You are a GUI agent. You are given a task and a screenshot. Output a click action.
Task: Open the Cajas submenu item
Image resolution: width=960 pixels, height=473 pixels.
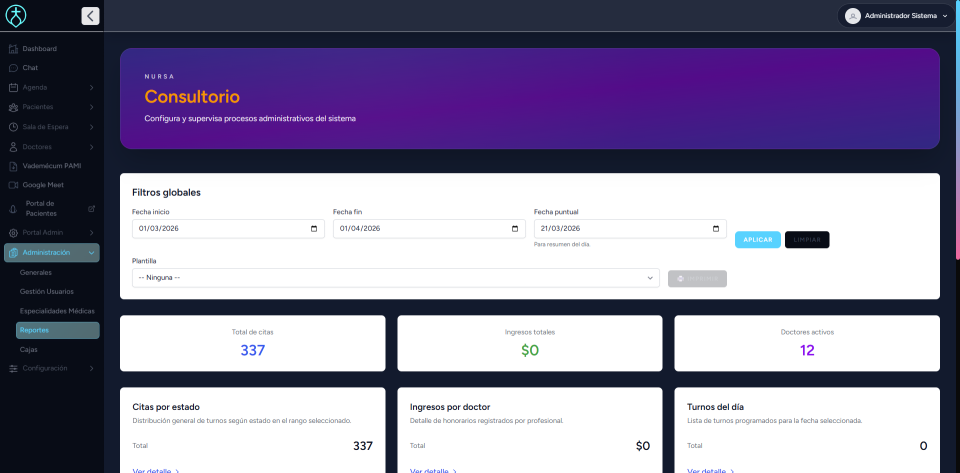(29, 349)
